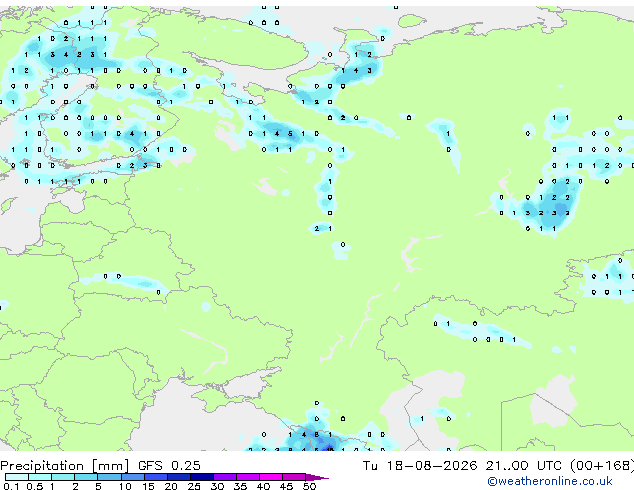Click the weatheronline.co.uk link

[550, 481]
